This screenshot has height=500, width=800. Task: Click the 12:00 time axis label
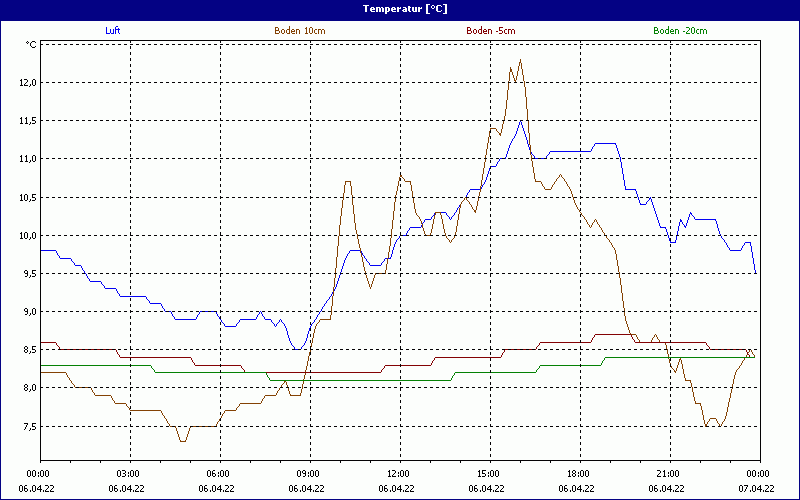click(397, 474)
